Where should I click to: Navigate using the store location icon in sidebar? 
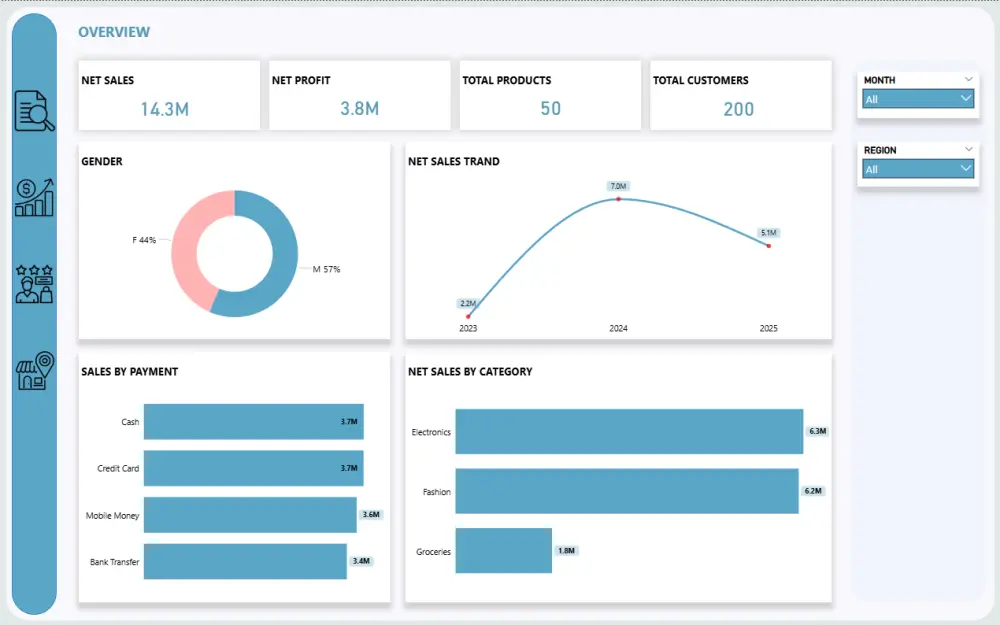pyautogui.click(x=34, y=369)
